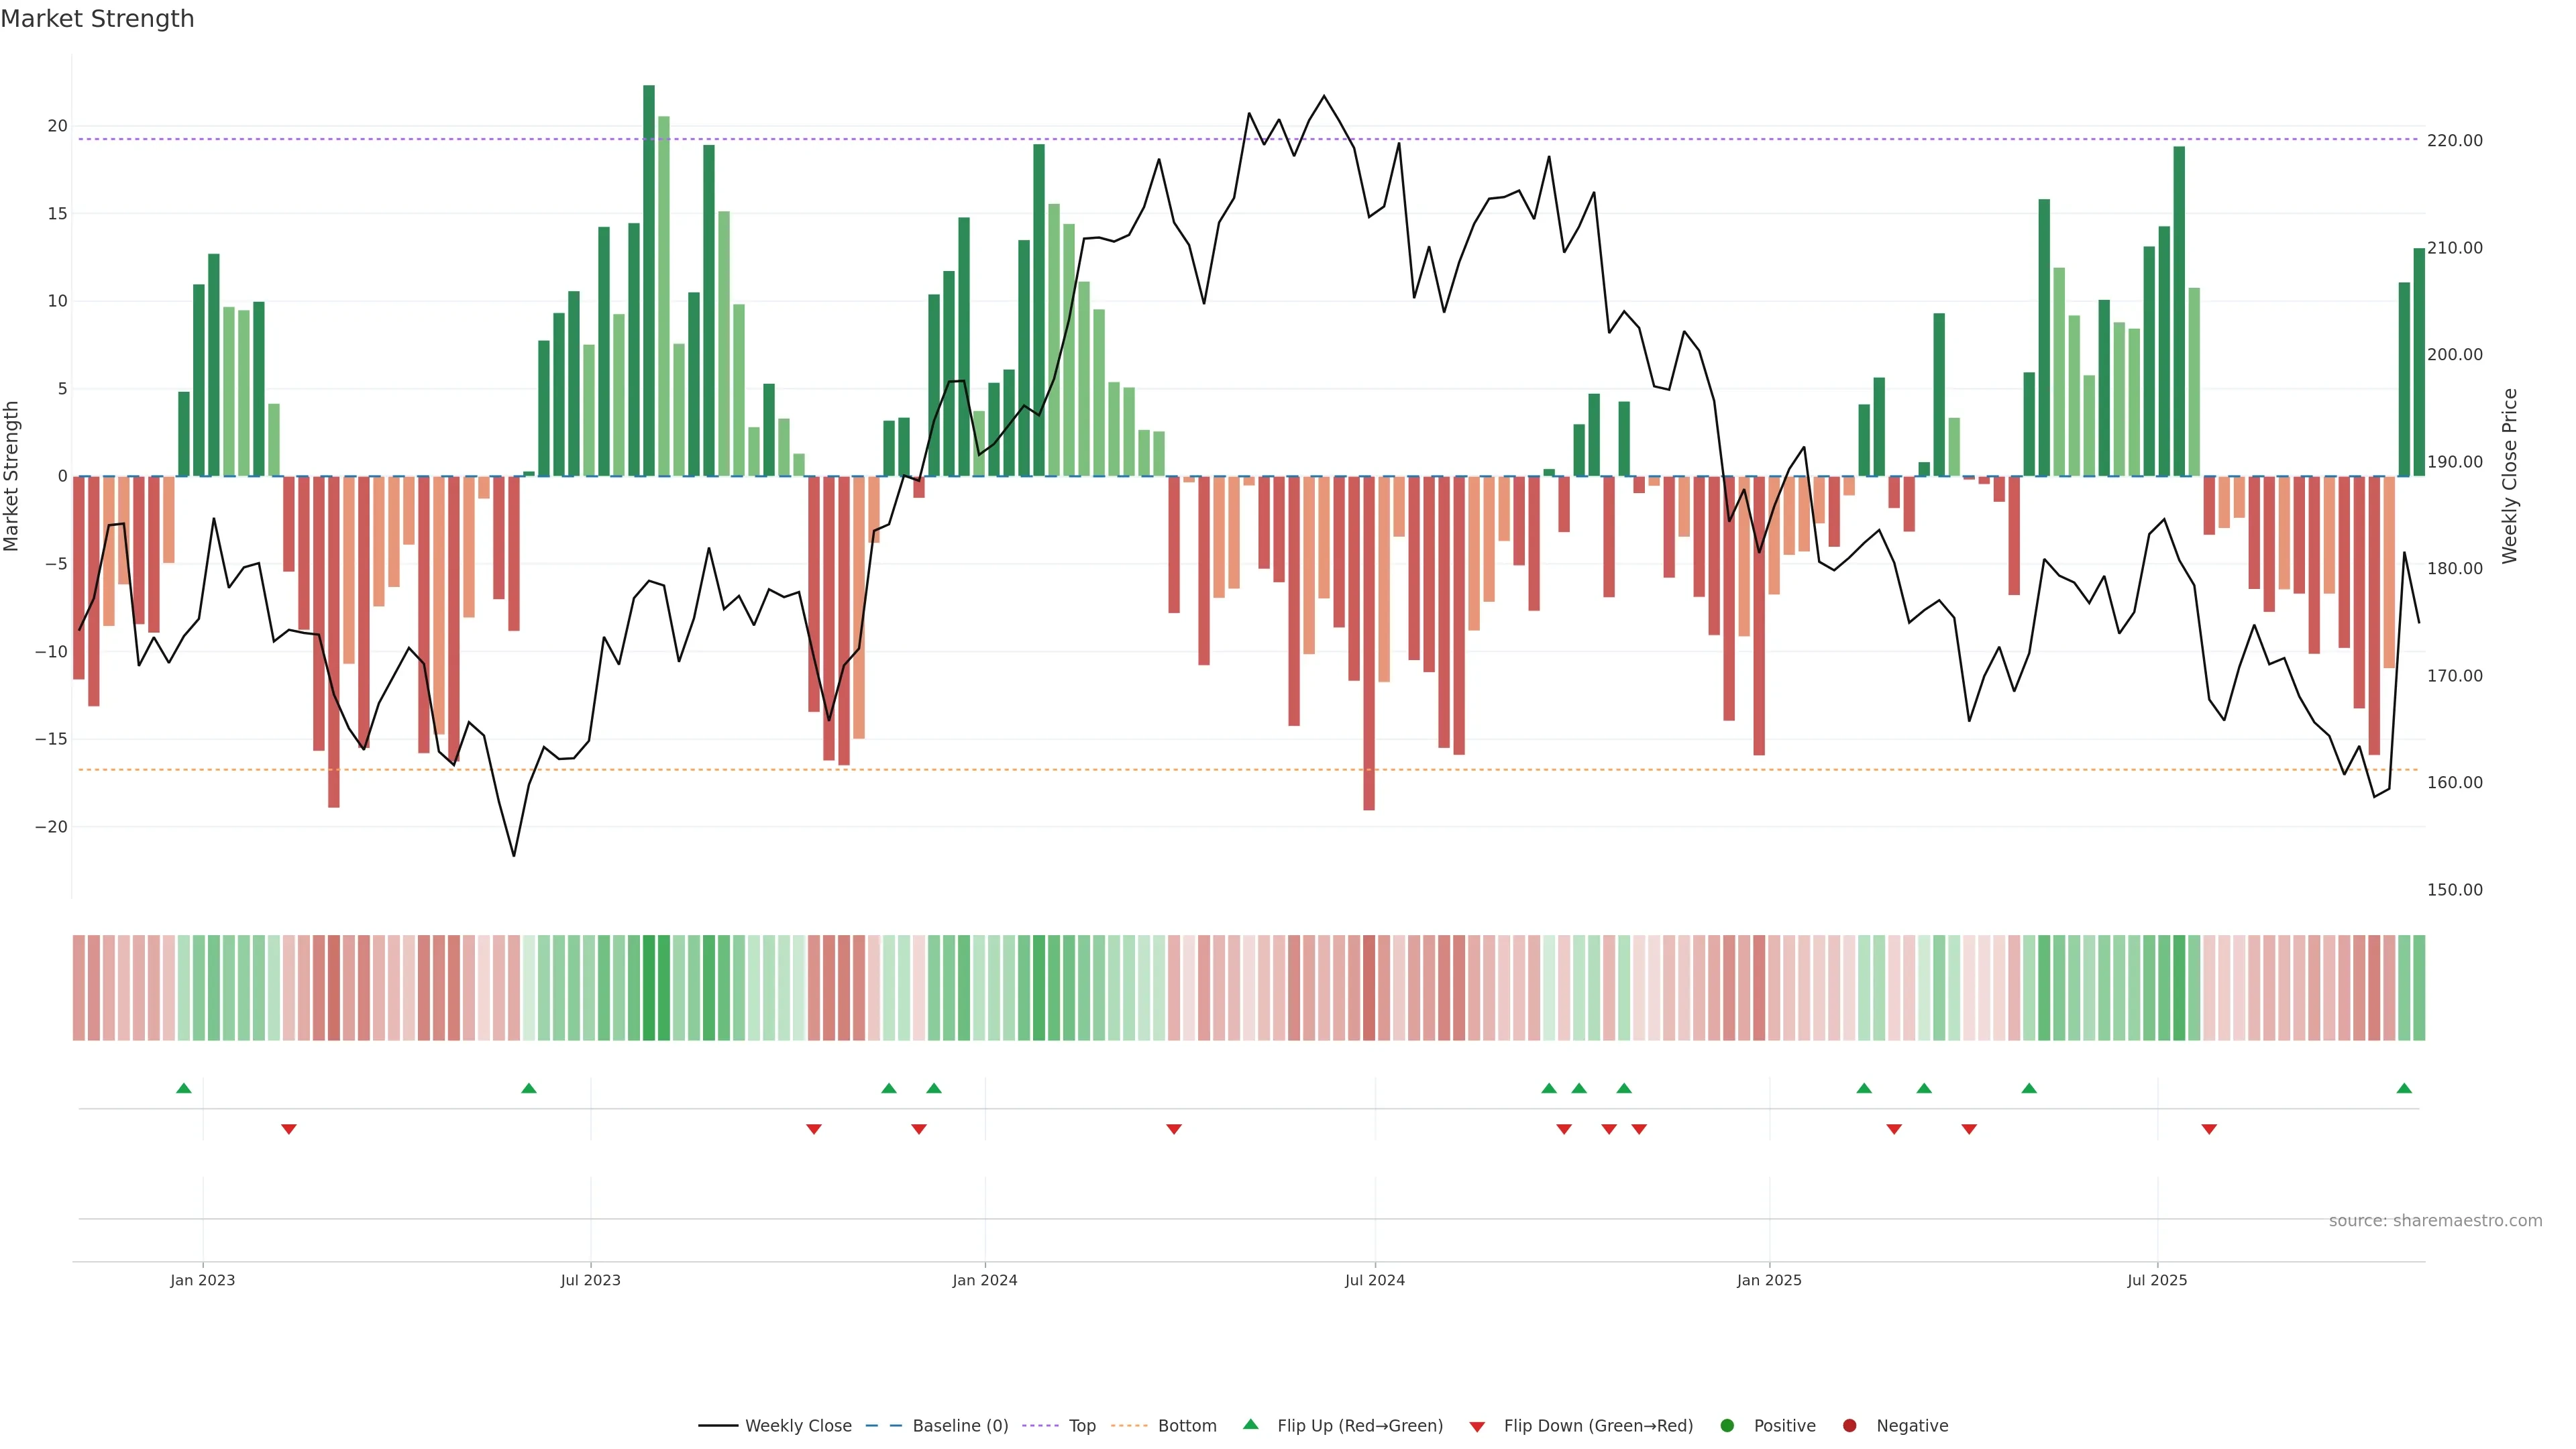Image resolution: width=2576 pixels, height=1449 pixels.
Task: Click the Jul 2024 x-axis label
Action: 1374,1280
